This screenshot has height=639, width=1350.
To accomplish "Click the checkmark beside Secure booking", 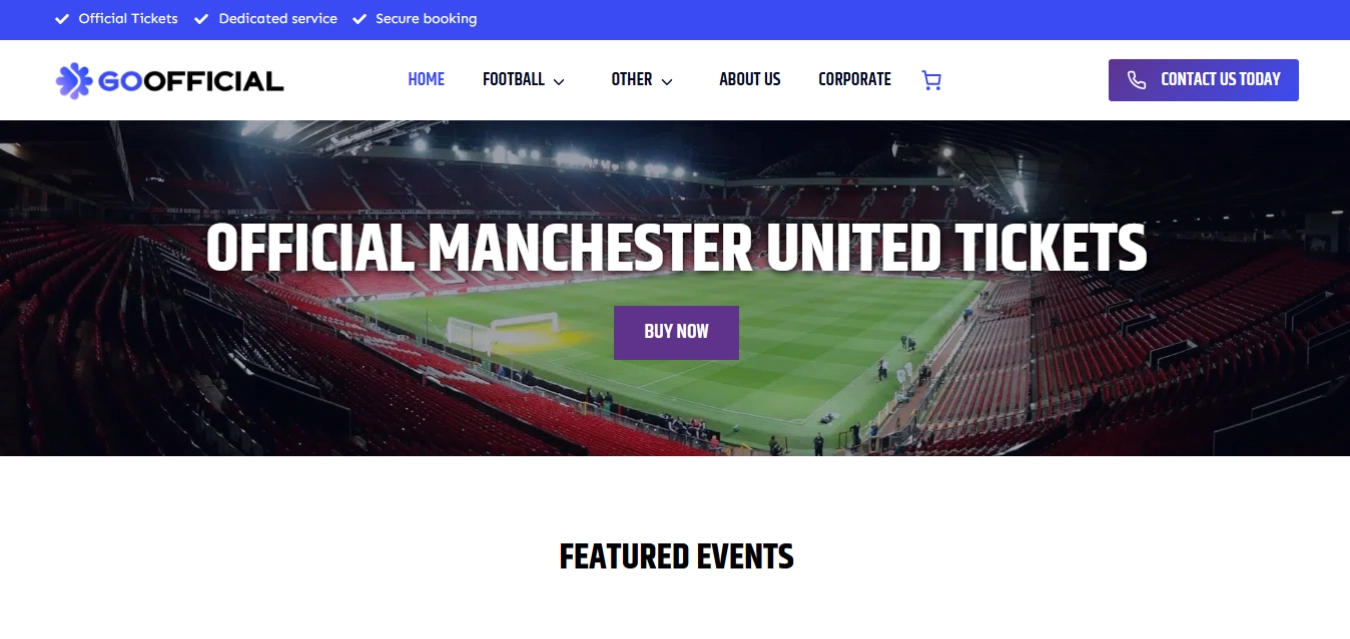I will tap(360, 19).
